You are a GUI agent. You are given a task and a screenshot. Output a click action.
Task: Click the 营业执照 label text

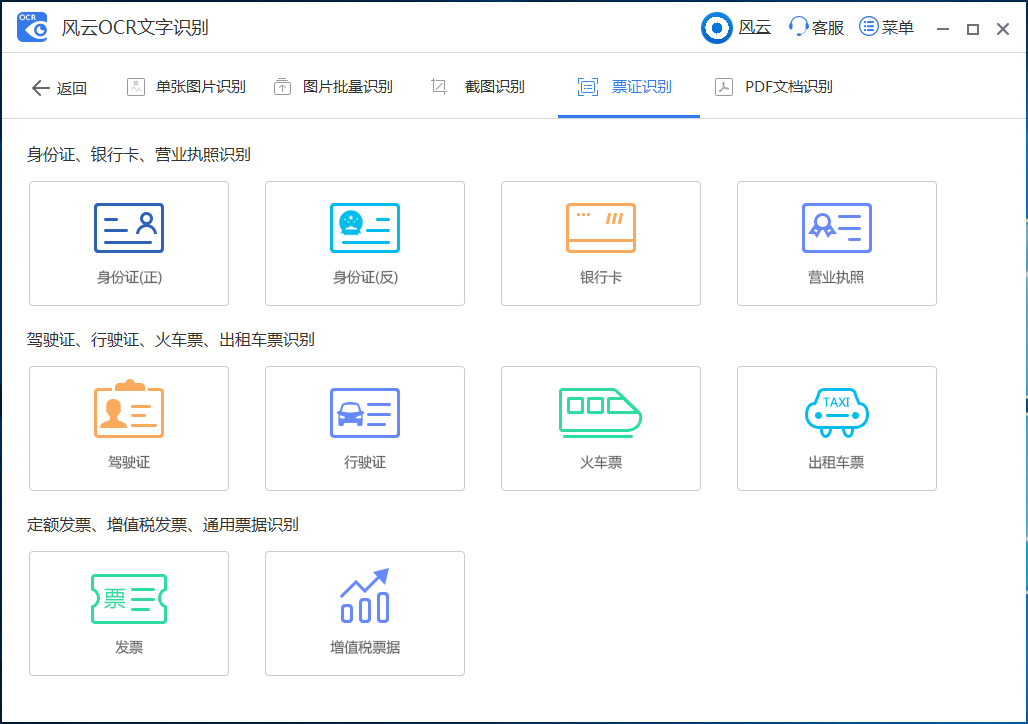(837, 277)
